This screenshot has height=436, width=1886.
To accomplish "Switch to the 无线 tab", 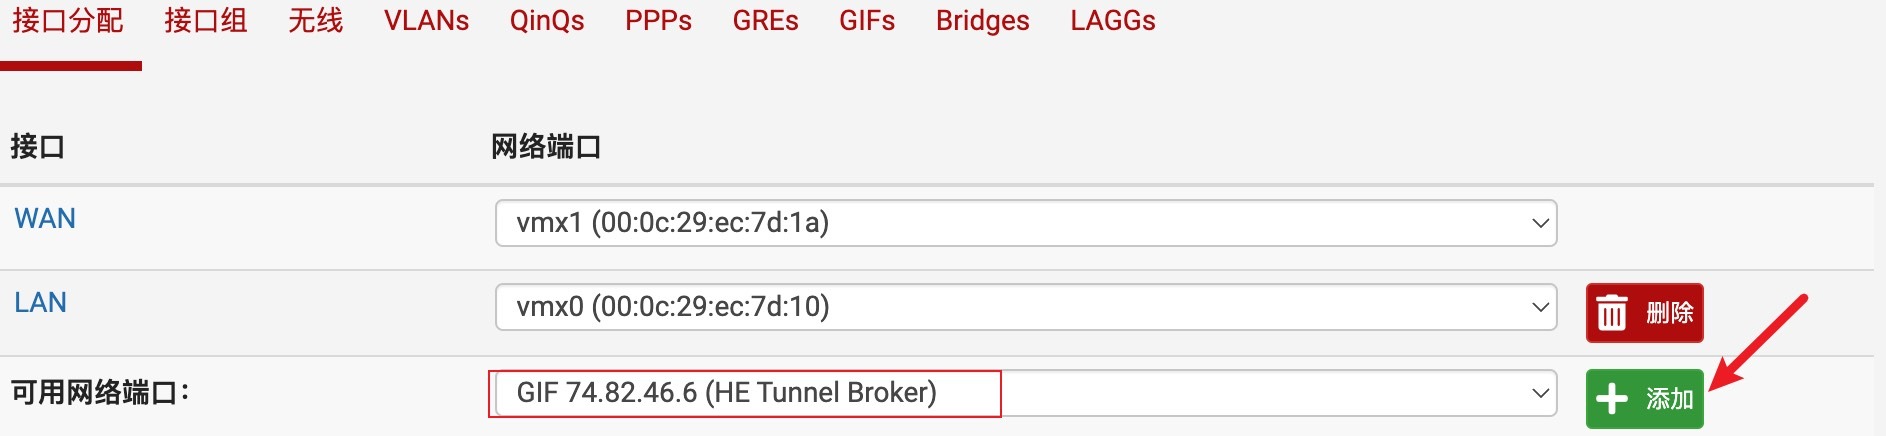I will coord(315,21).
